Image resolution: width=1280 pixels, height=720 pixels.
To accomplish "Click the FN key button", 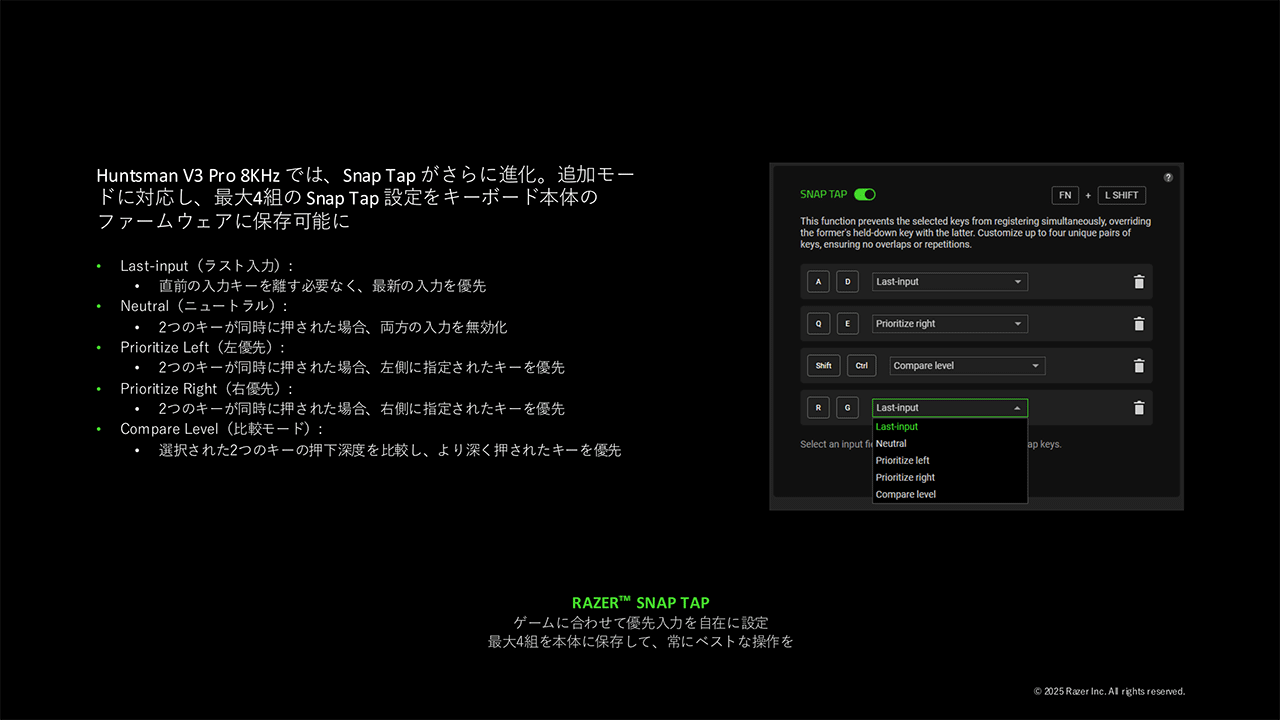I will pos(1065,195).
